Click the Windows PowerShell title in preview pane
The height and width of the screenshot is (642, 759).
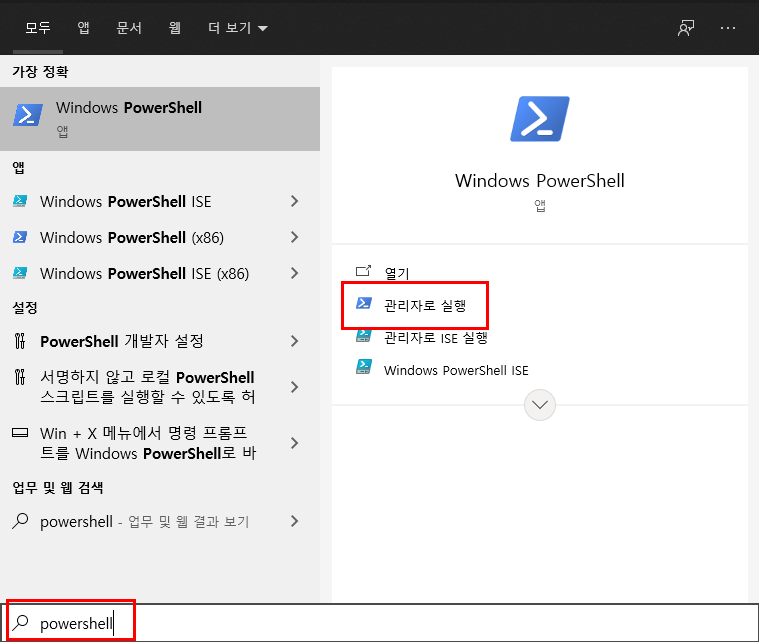(540, 181)
